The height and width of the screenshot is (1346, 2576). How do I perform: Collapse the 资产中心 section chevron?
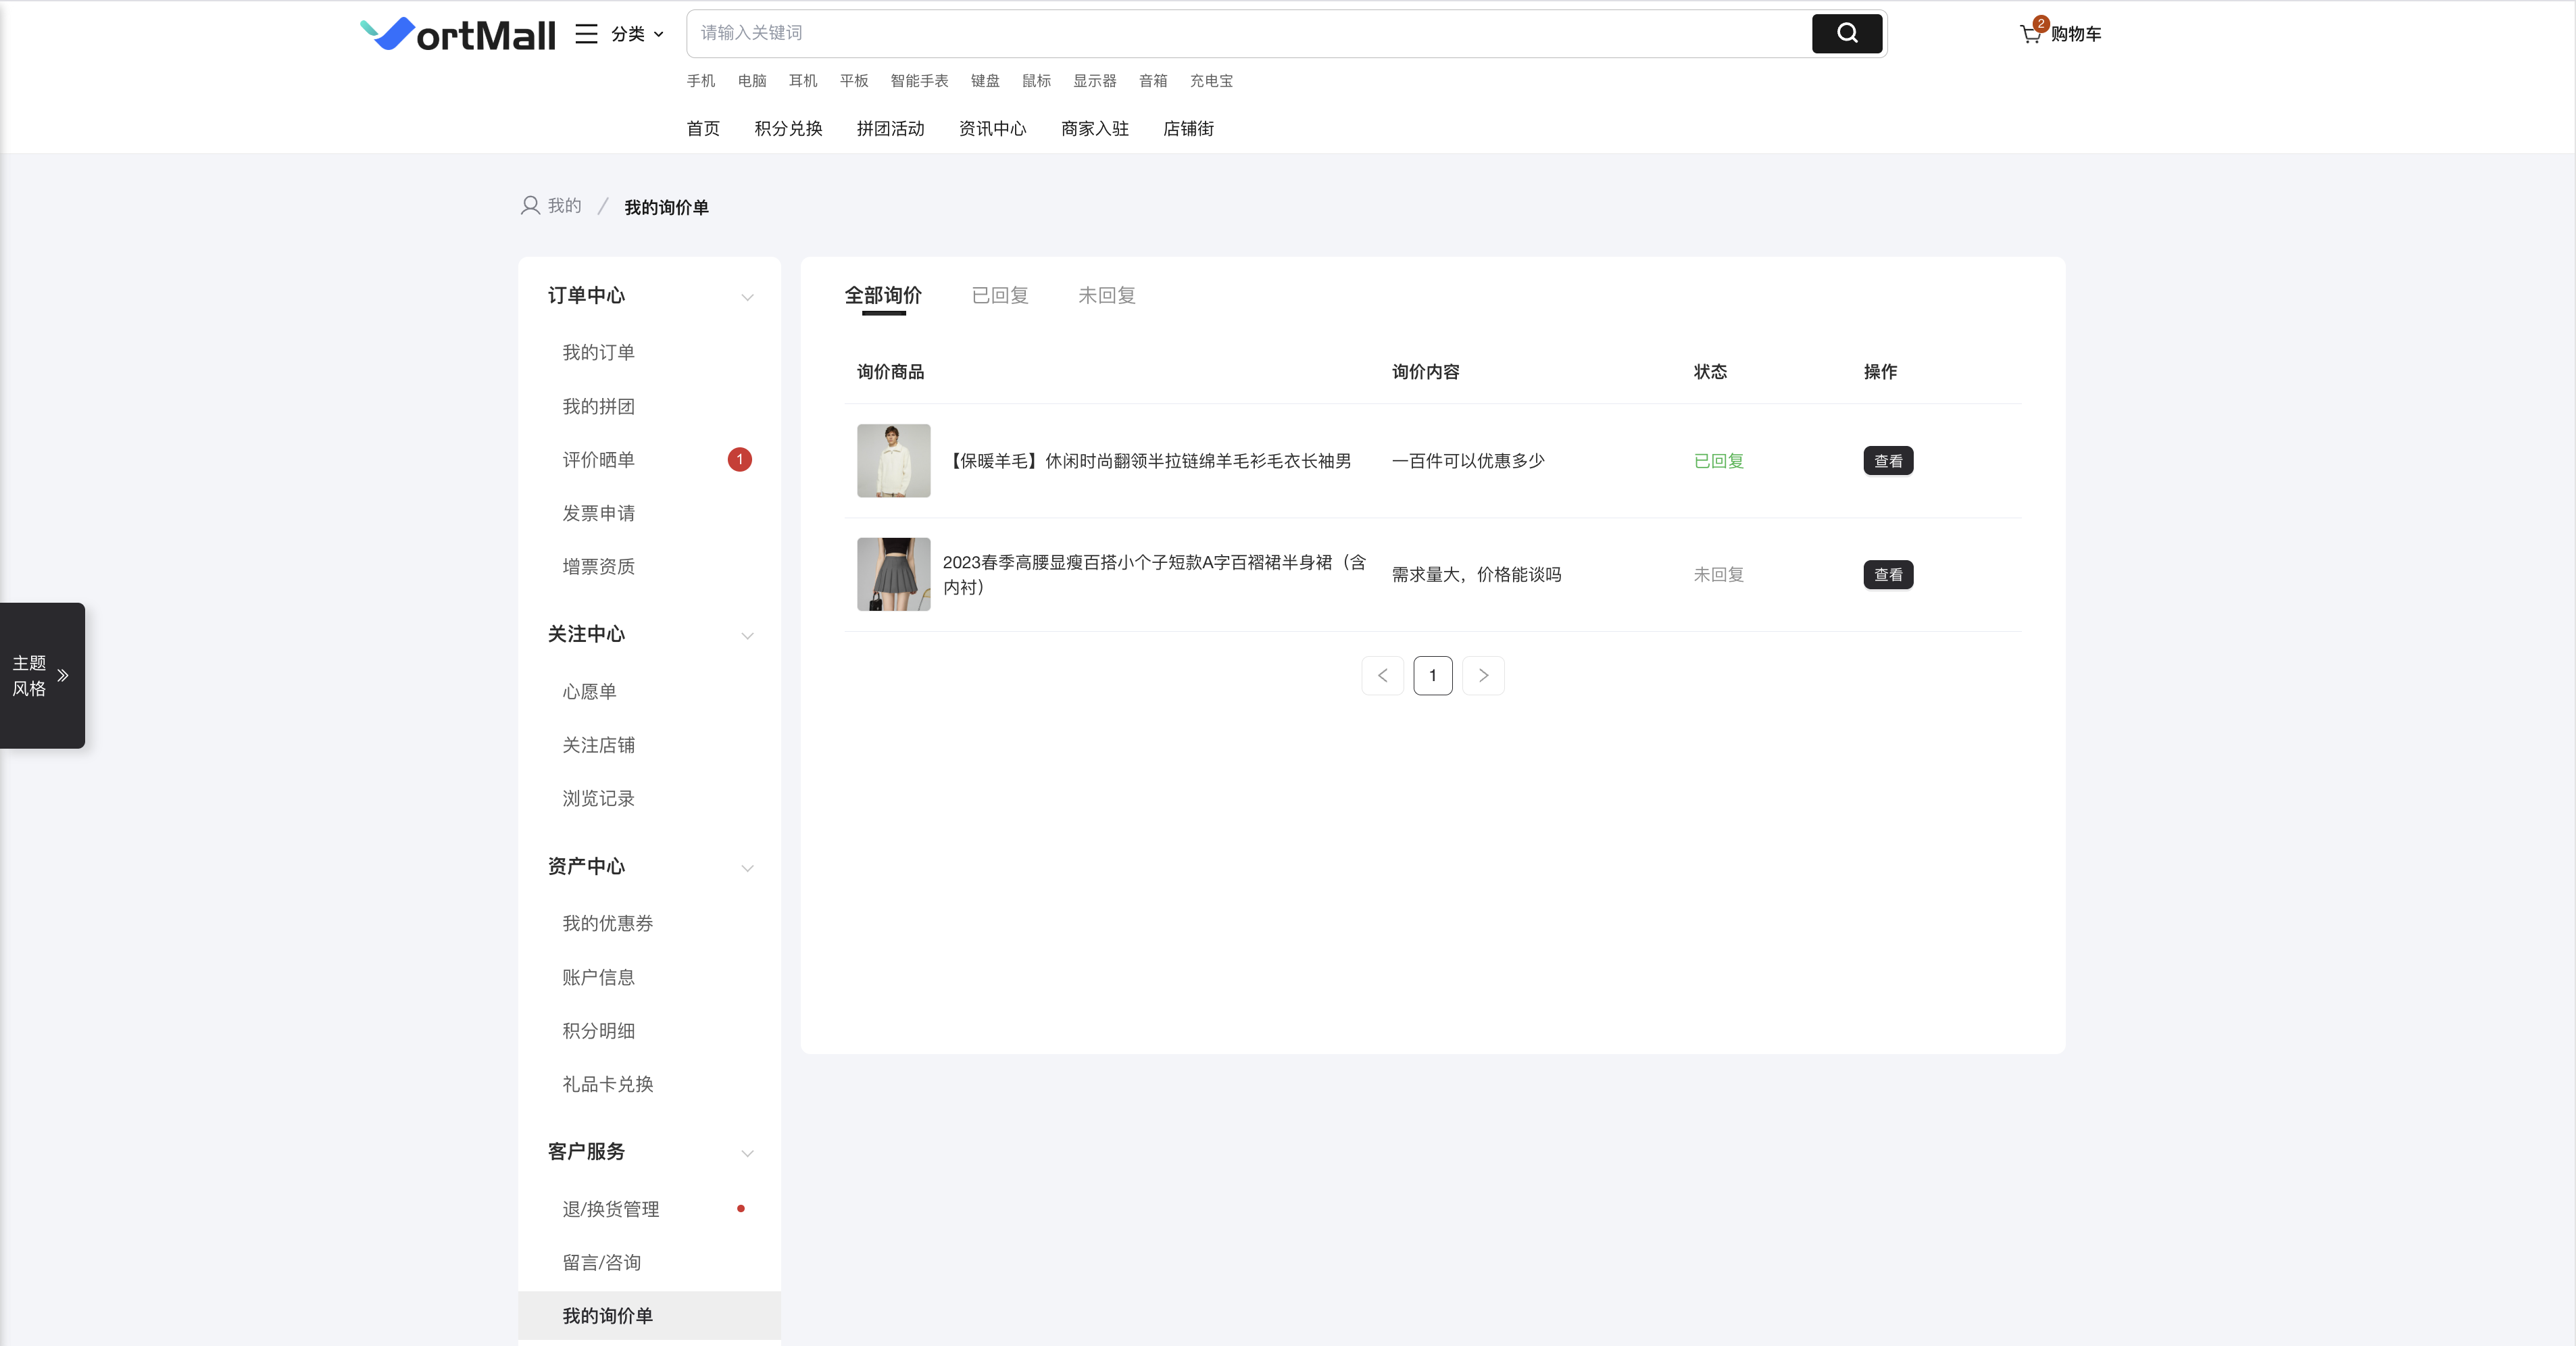747,868
